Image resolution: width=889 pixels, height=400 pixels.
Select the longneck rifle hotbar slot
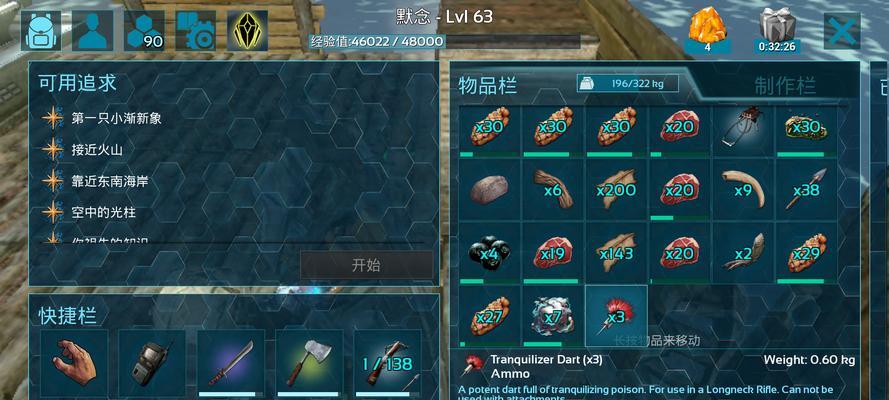pyautogui.click(x=388, y=363)
